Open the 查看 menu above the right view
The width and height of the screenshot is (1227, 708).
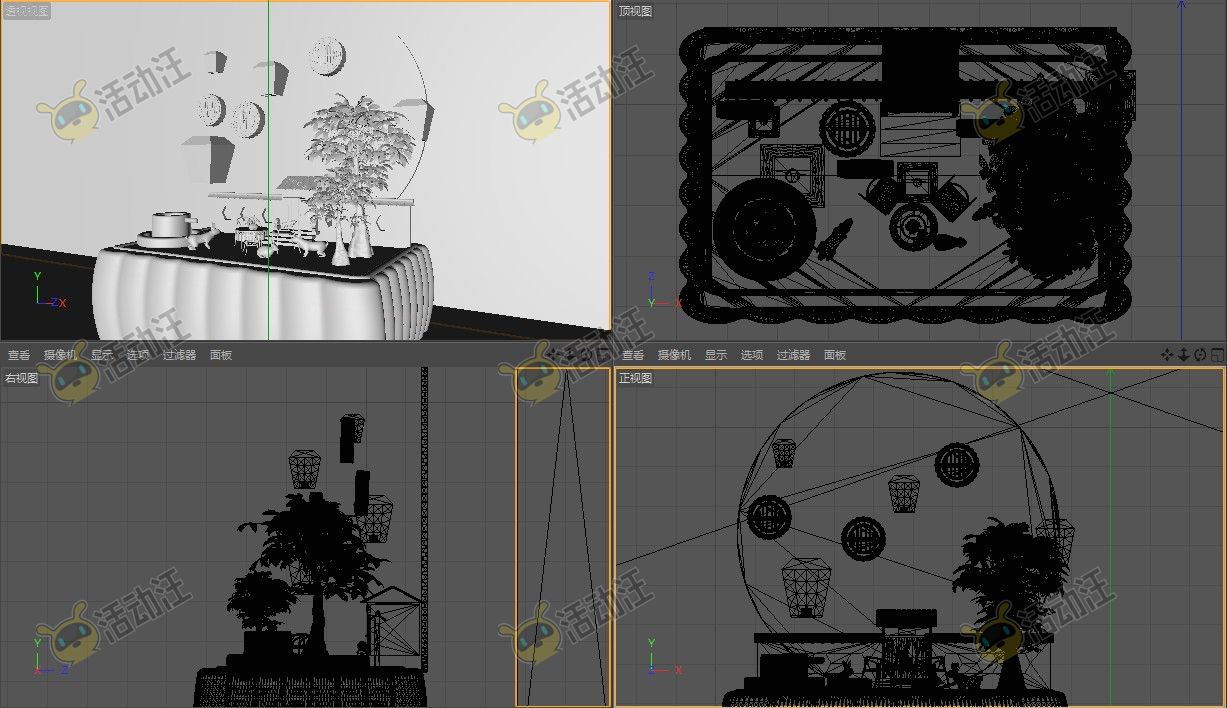(19, 355)
